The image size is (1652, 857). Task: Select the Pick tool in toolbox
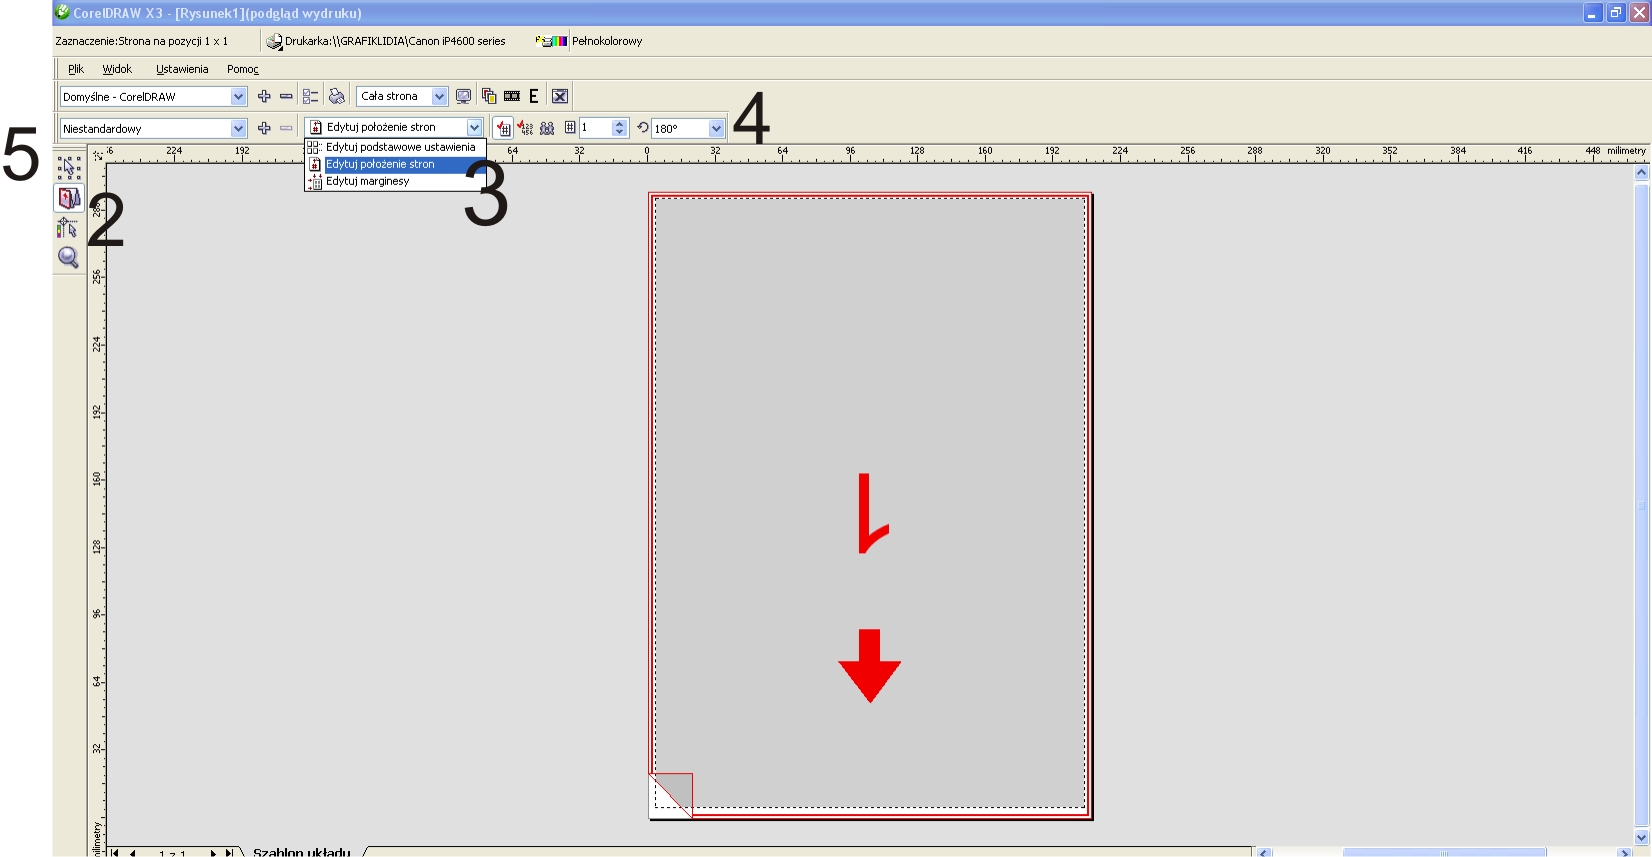[68, 167]
